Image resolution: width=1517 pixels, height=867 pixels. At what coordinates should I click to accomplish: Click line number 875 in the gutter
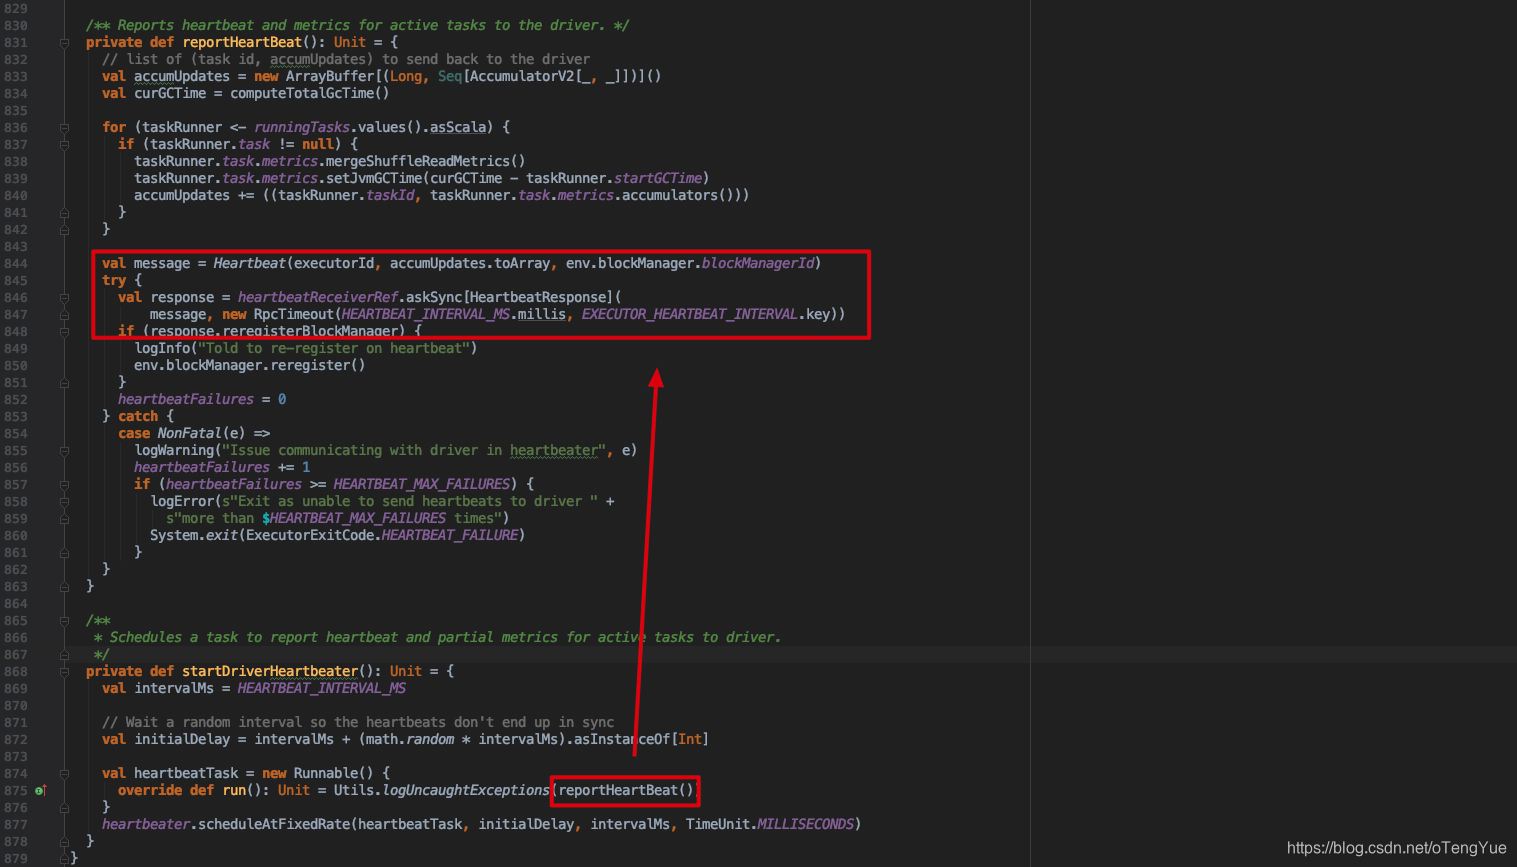15,791
